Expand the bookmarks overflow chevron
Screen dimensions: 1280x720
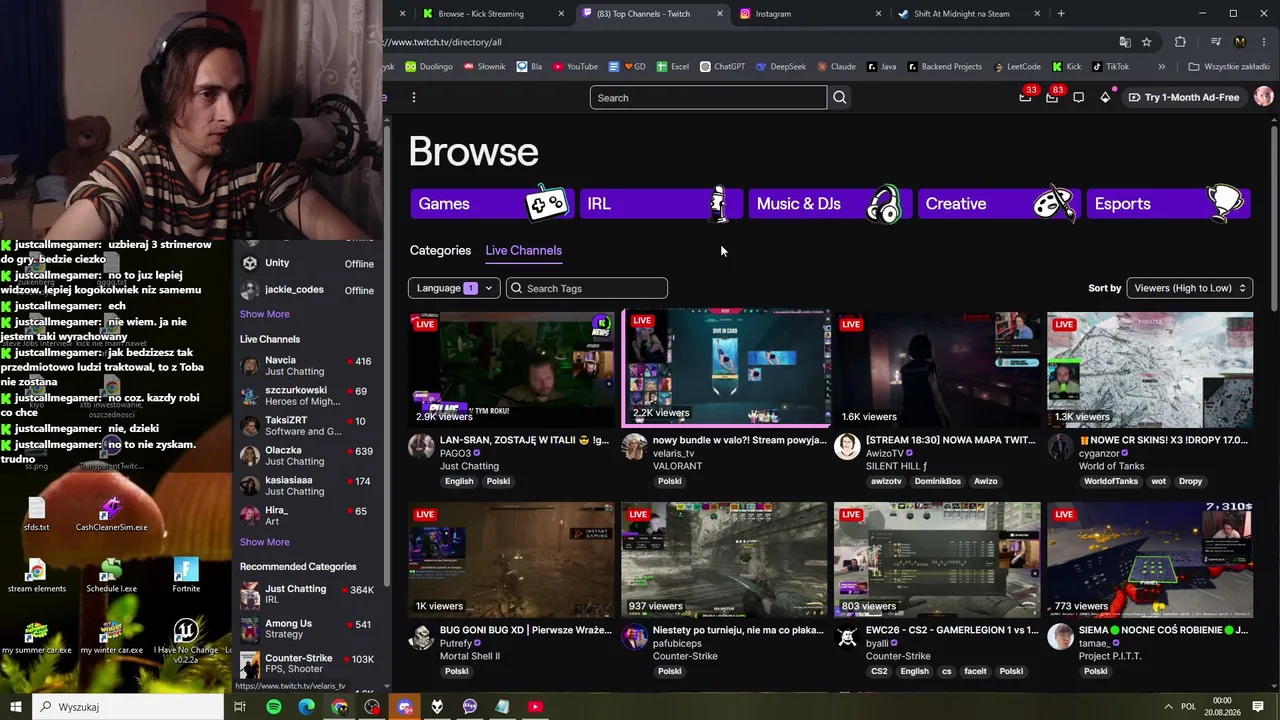(1161, 67)
